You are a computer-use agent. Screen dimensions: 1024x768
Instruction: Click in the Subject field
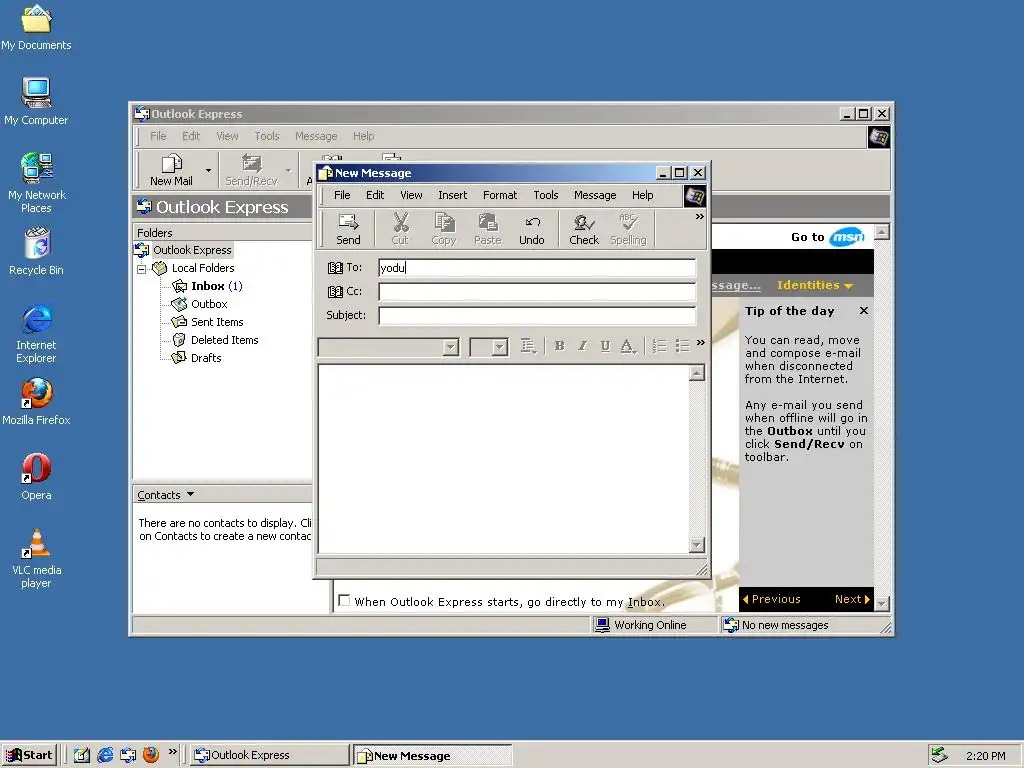(537, 315)
